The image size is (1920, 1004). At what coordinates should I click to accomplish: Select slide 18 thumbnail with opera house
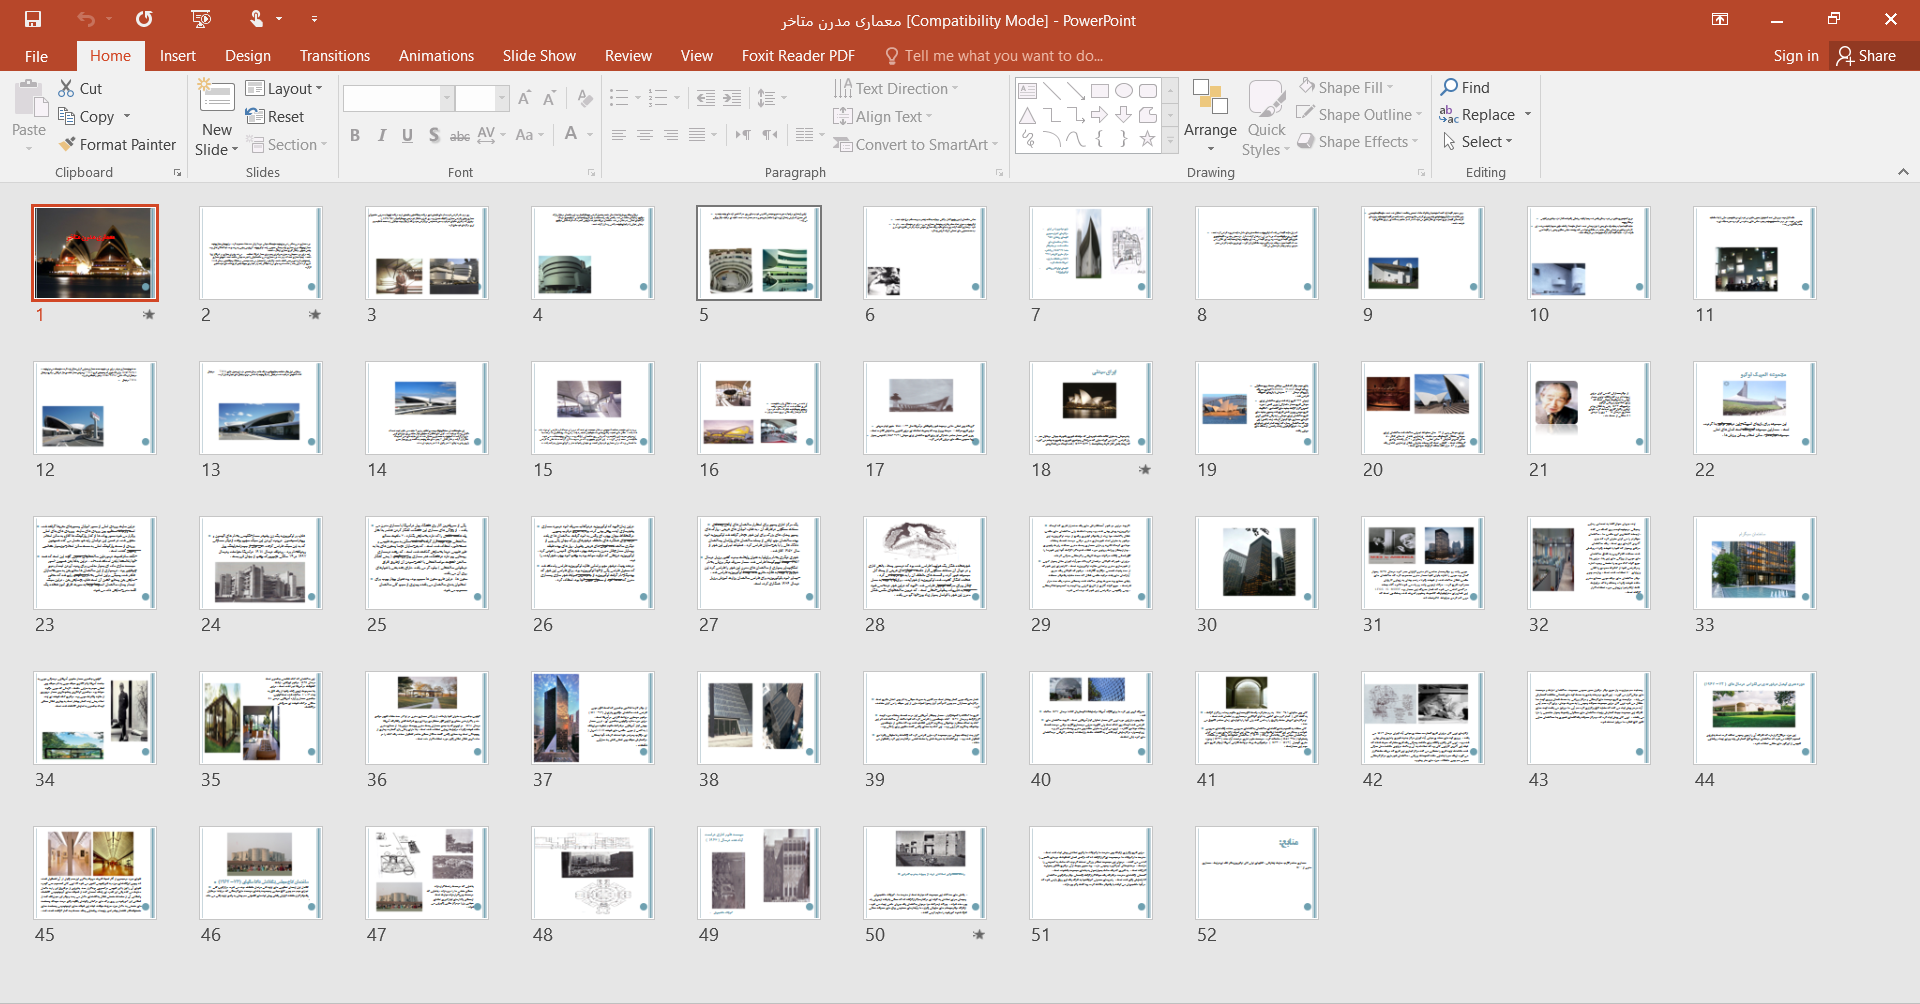[1090, 408]
